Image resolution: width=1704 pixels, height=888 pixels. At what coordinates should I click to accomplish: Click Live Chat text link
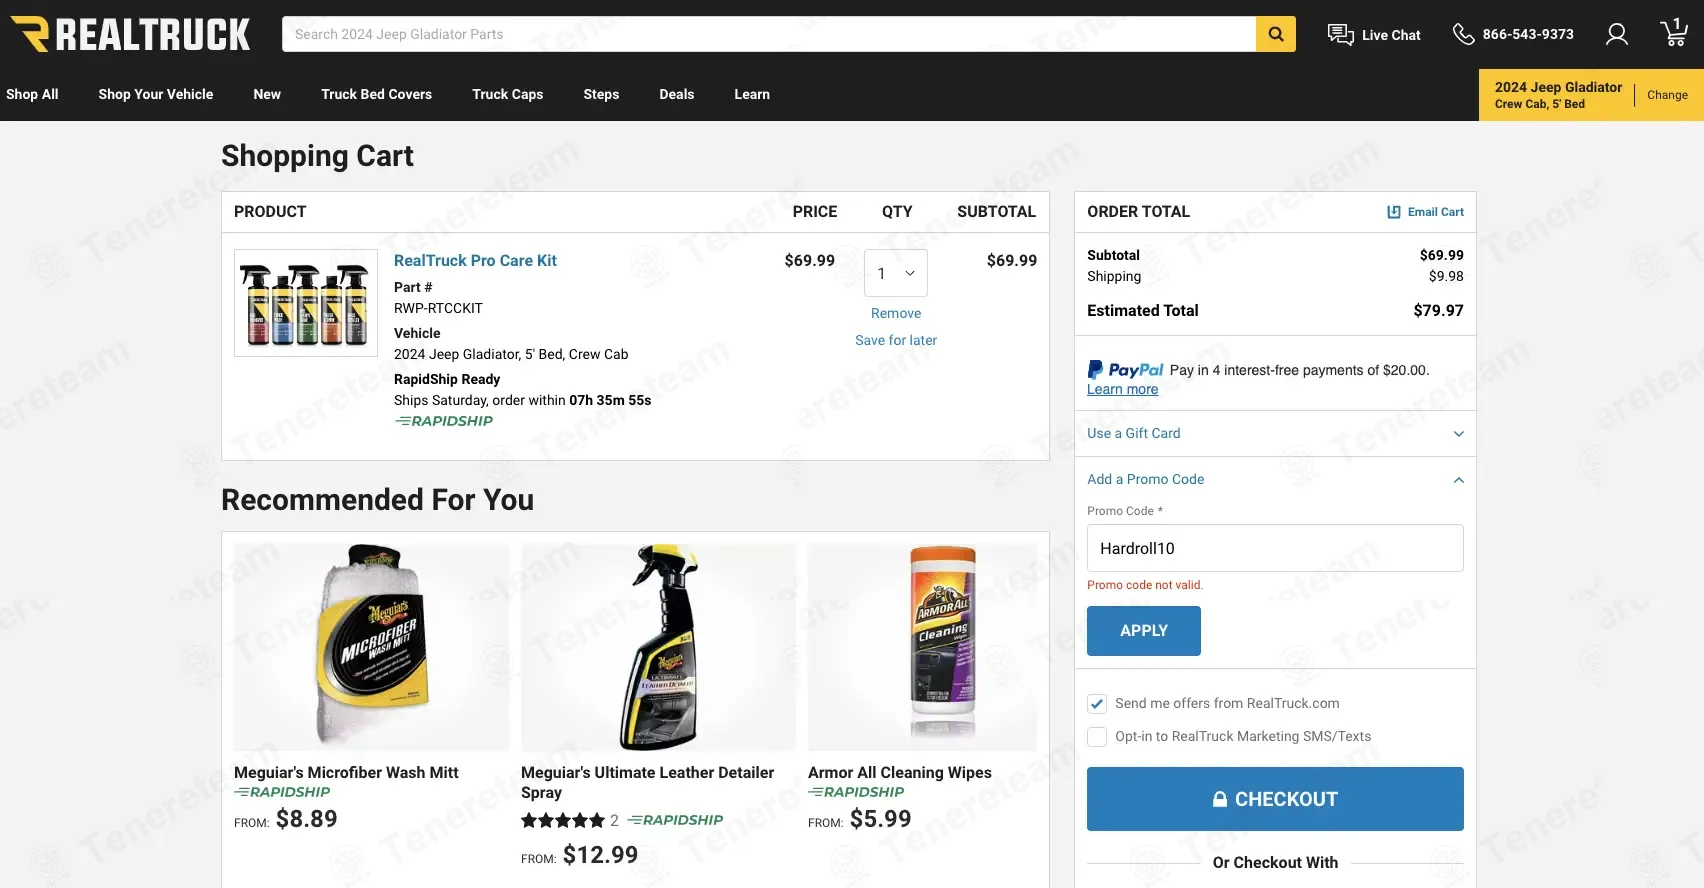[1391, 35]
